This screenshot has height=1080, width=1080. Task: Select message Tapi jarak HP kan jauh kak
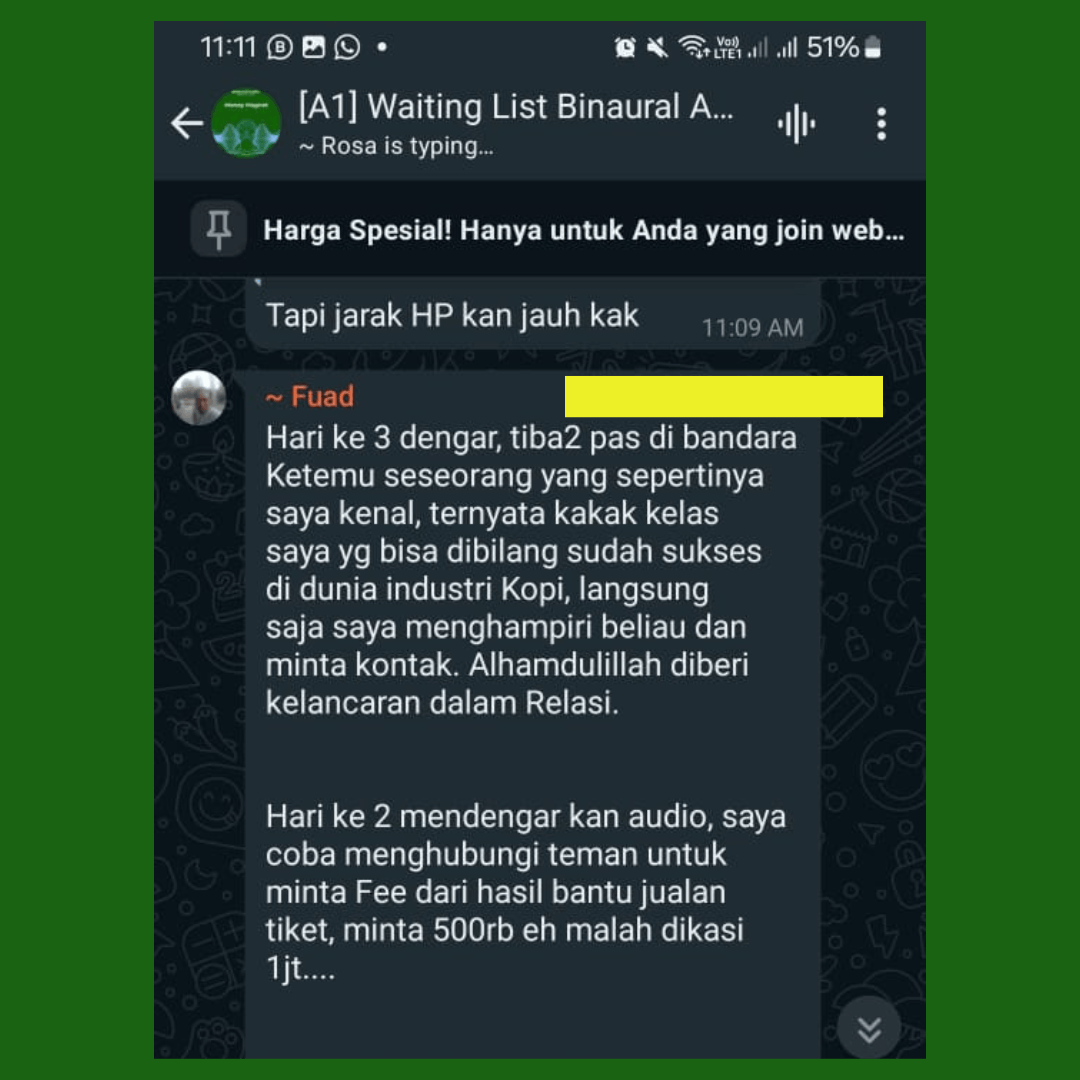pos(533,315)
